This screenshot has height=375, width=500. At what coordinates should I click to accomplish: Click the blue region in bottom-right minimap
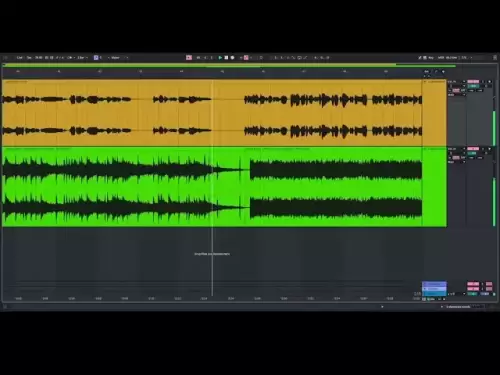[434, 288]
